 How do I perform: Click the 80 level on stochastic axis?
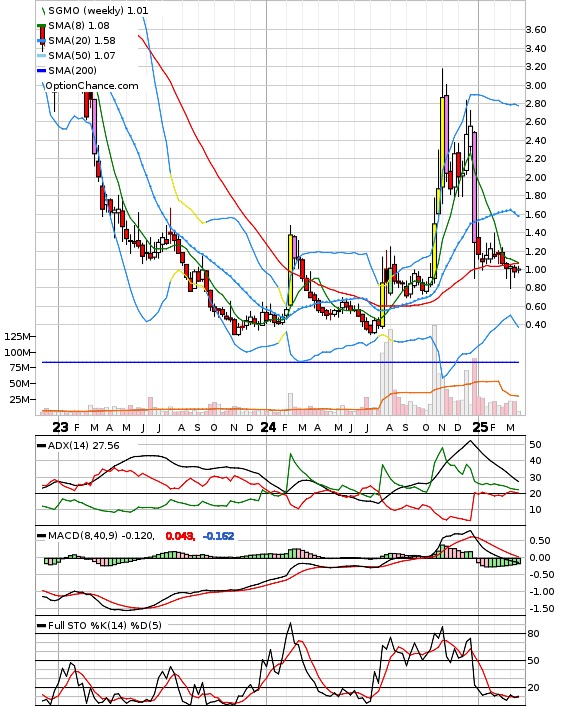pyautogui.click(x=534, y=634)
